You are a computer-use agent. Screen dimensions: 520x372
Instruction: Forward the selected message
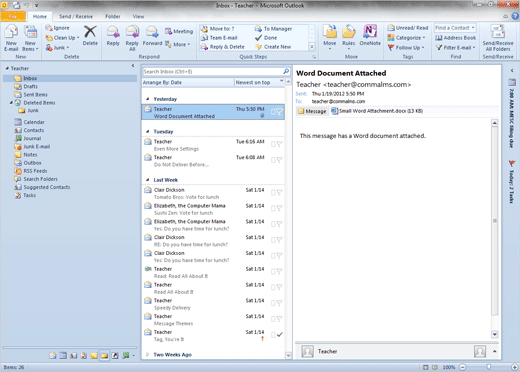coord(152,36)
